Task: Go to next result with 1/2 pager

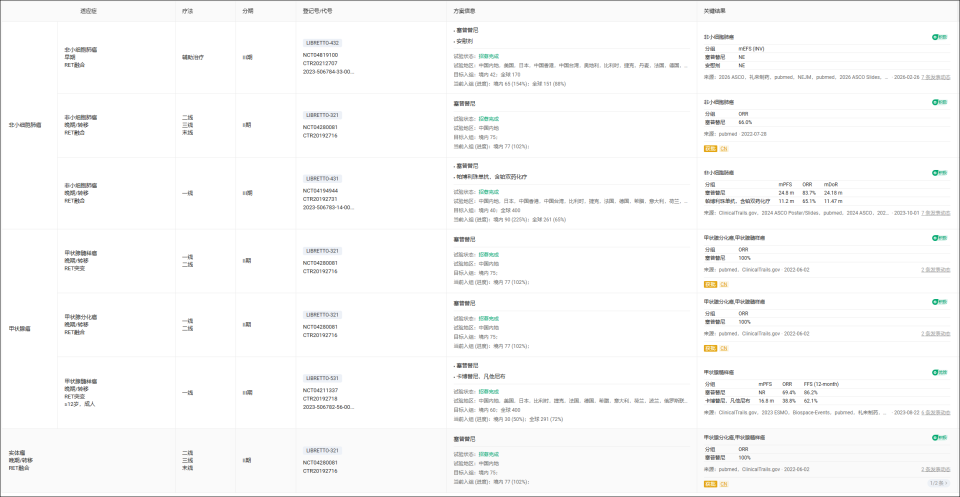Action: tap(949, 484)
